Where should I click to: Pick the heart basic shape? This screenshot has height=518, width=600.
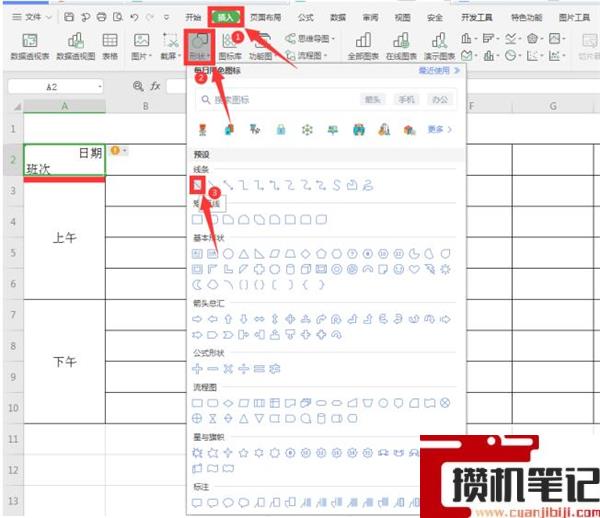pyautogui.click(x=414, y=269)
